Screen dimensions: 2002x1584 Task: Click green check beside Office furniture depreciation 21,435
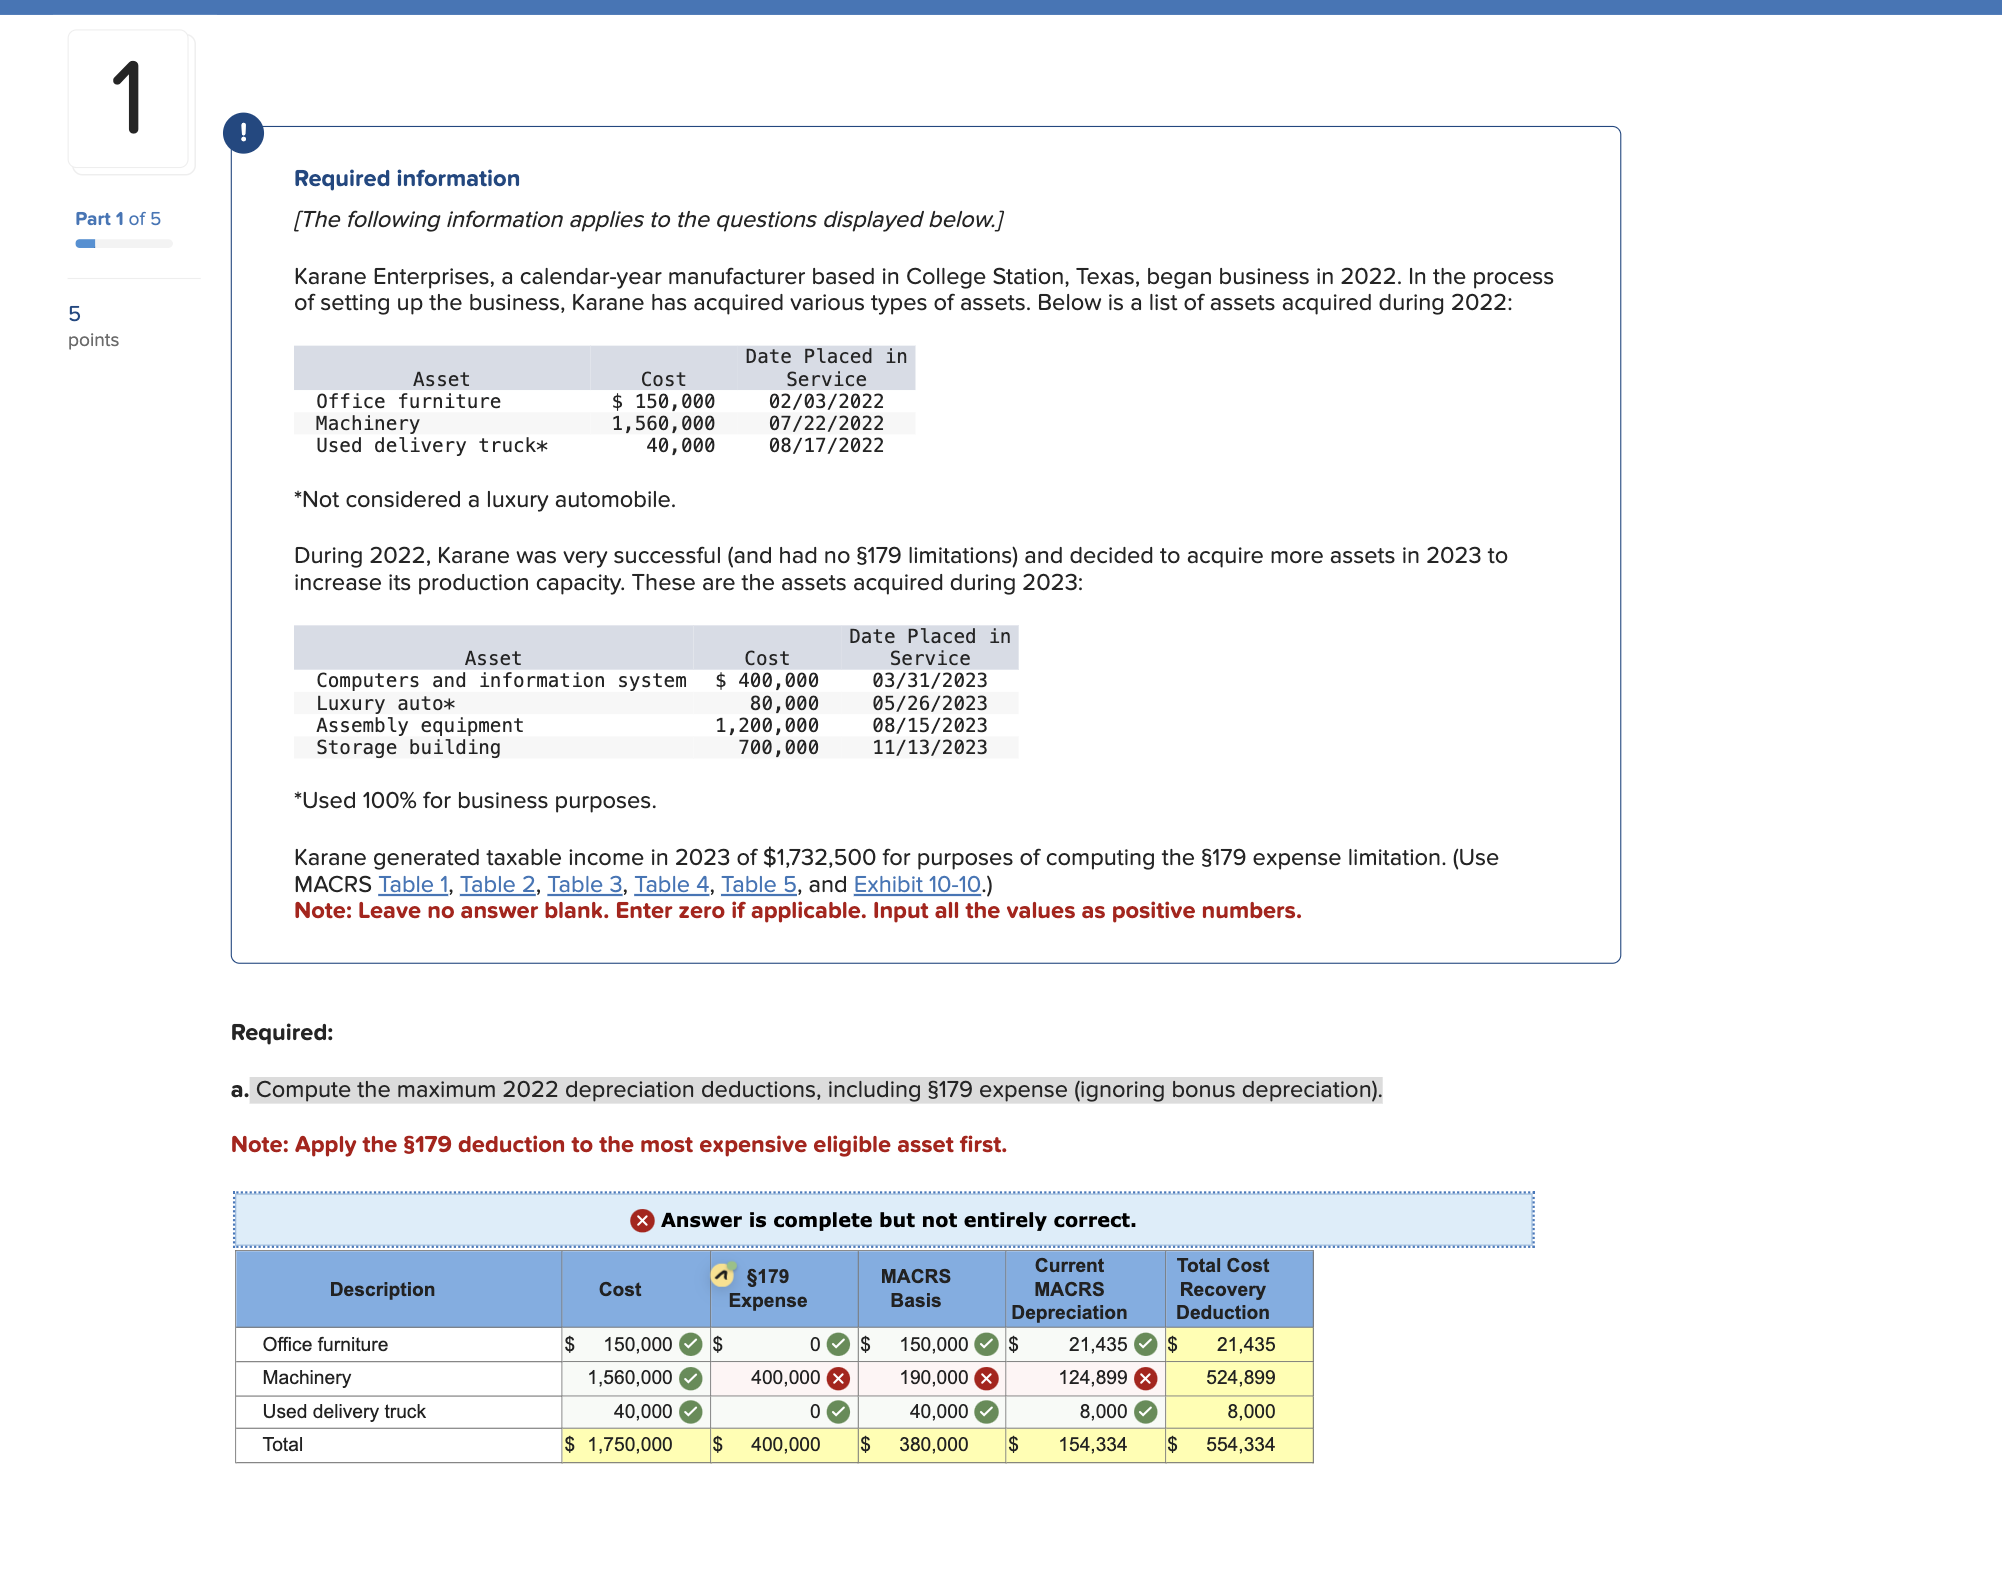[1146, 1344]
